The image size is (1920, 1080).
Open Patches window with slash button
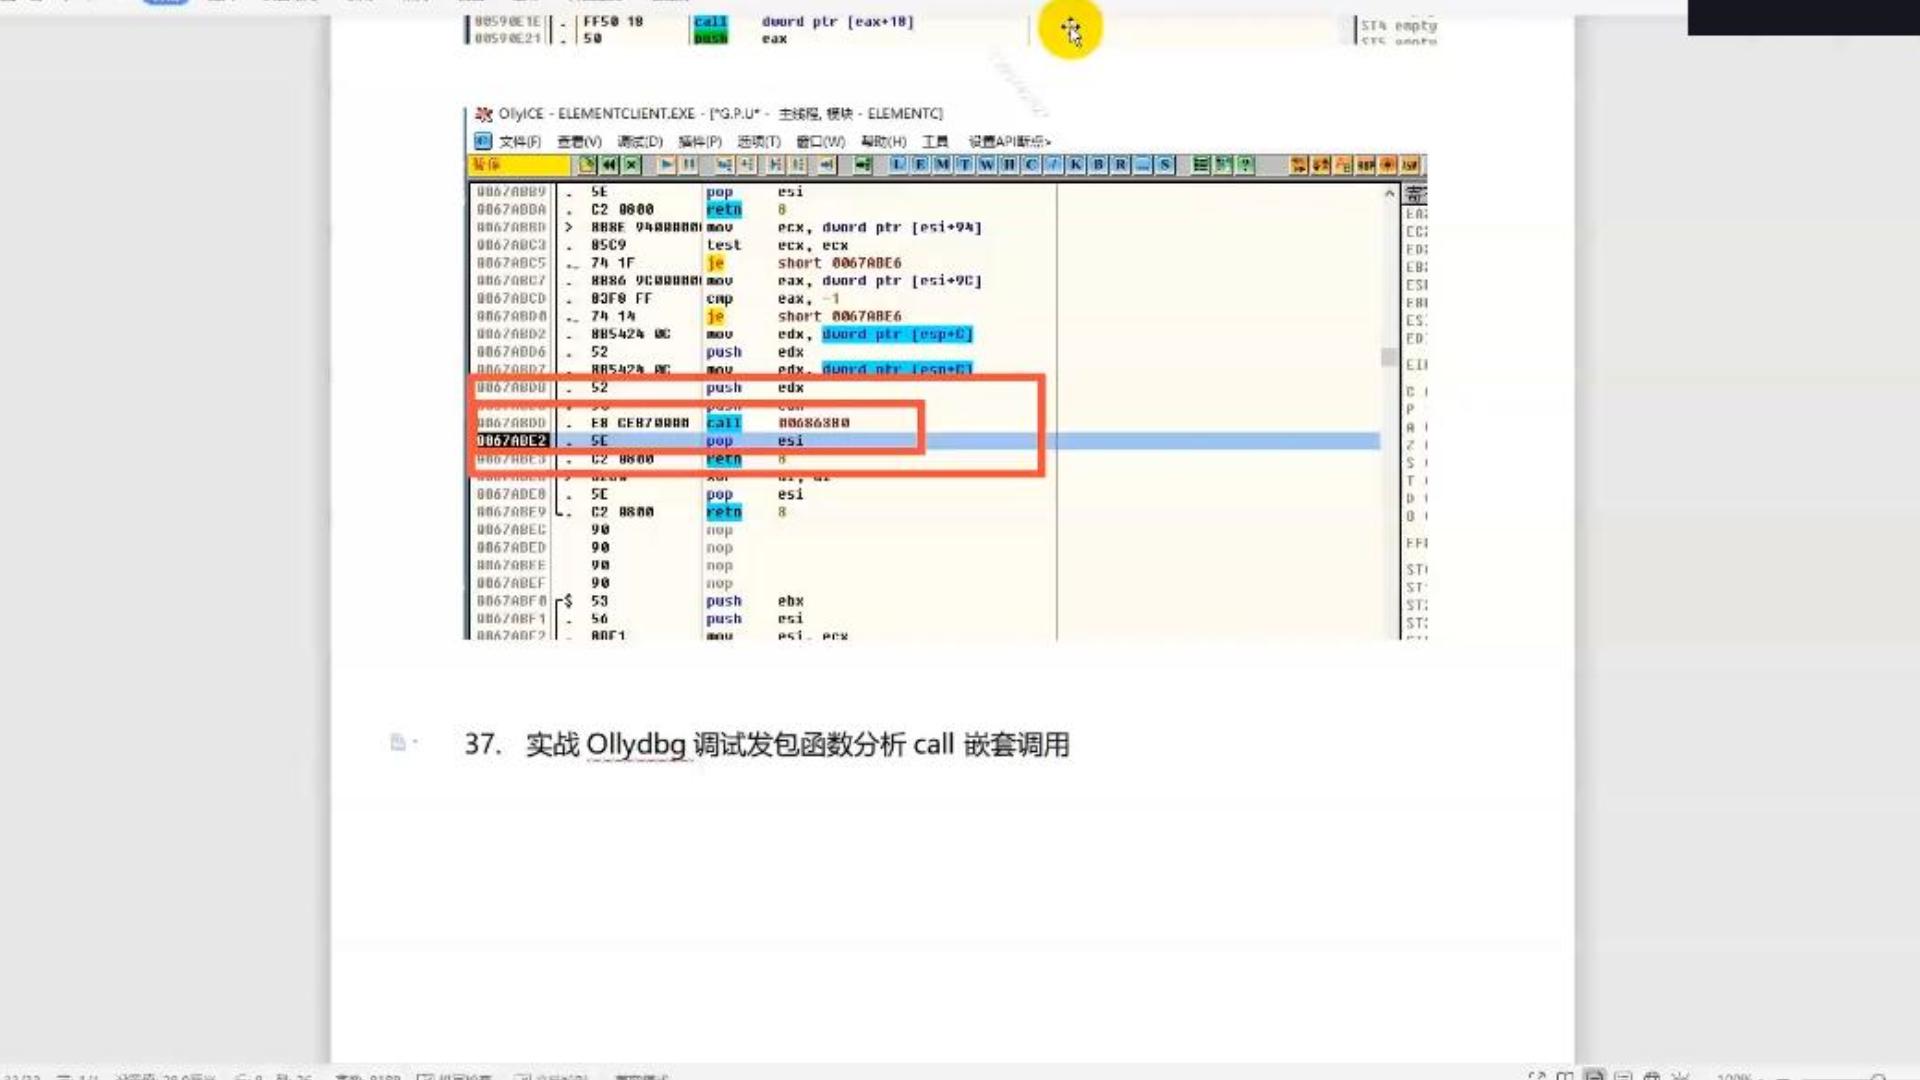1053,165
